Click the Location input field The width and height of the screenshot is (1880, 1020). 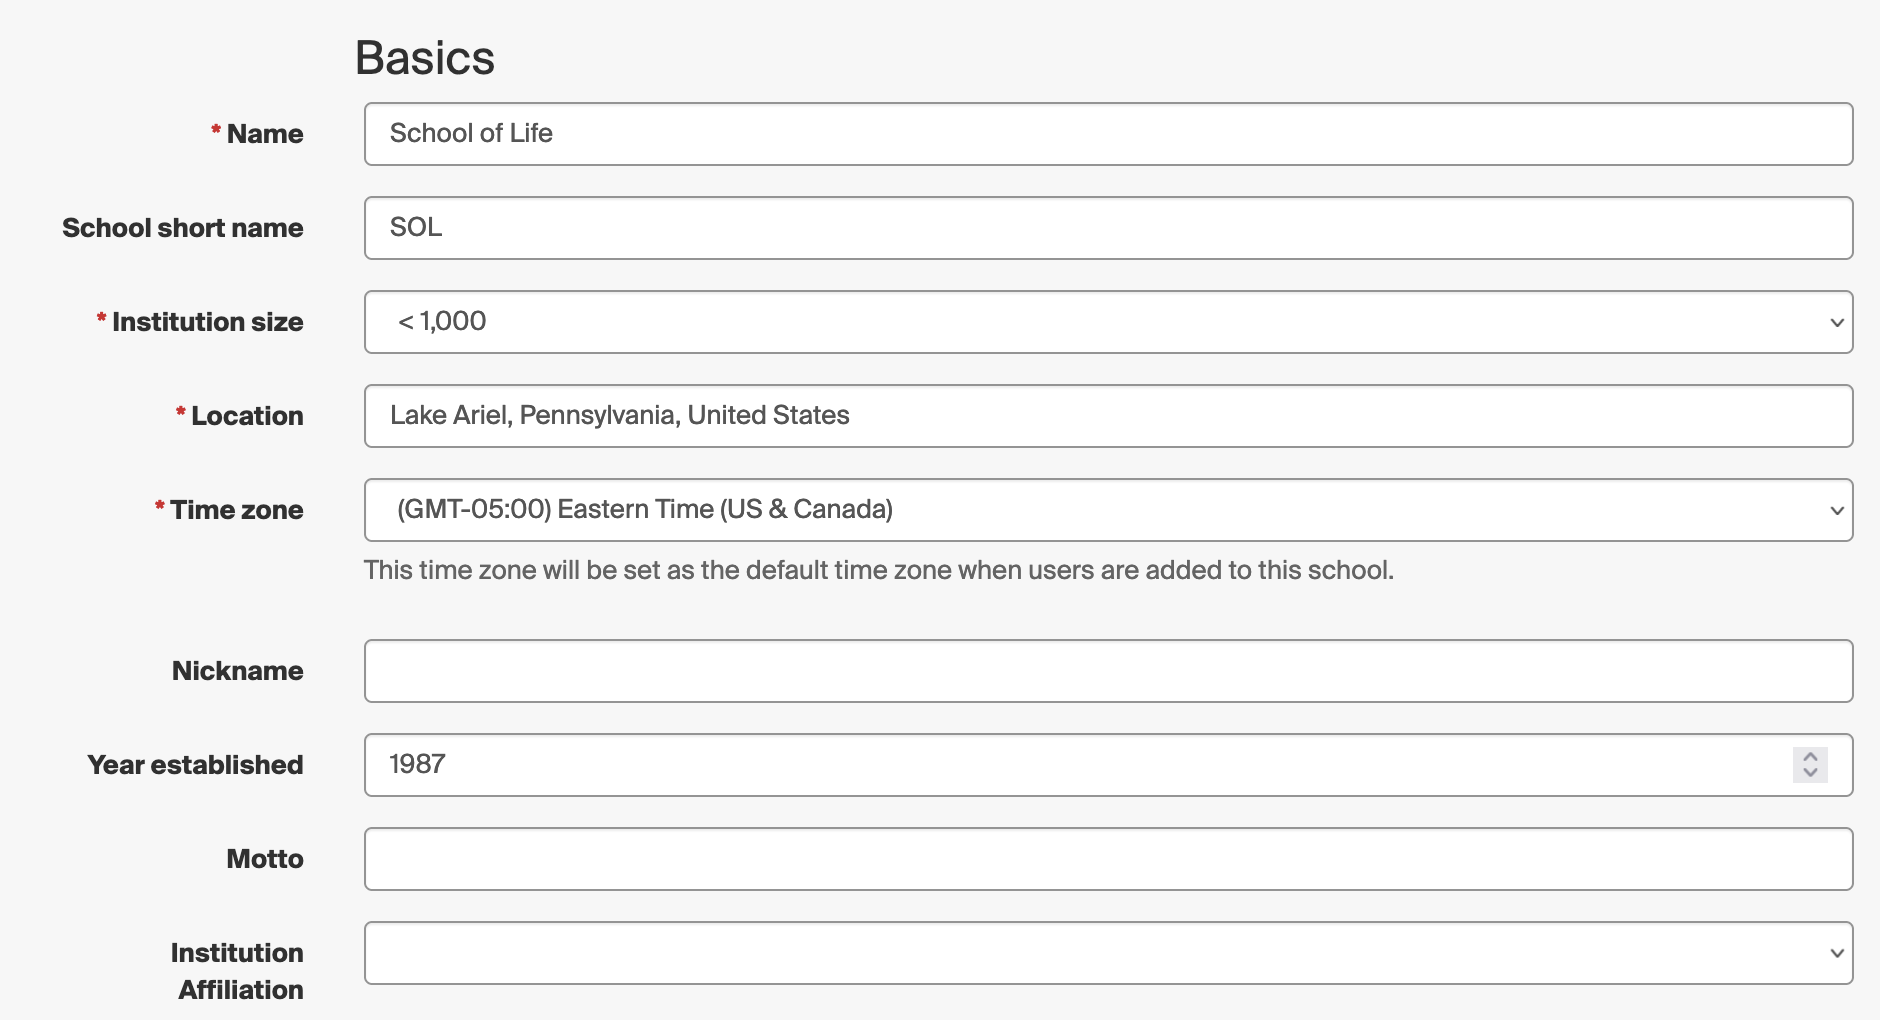coord(1108,416)
